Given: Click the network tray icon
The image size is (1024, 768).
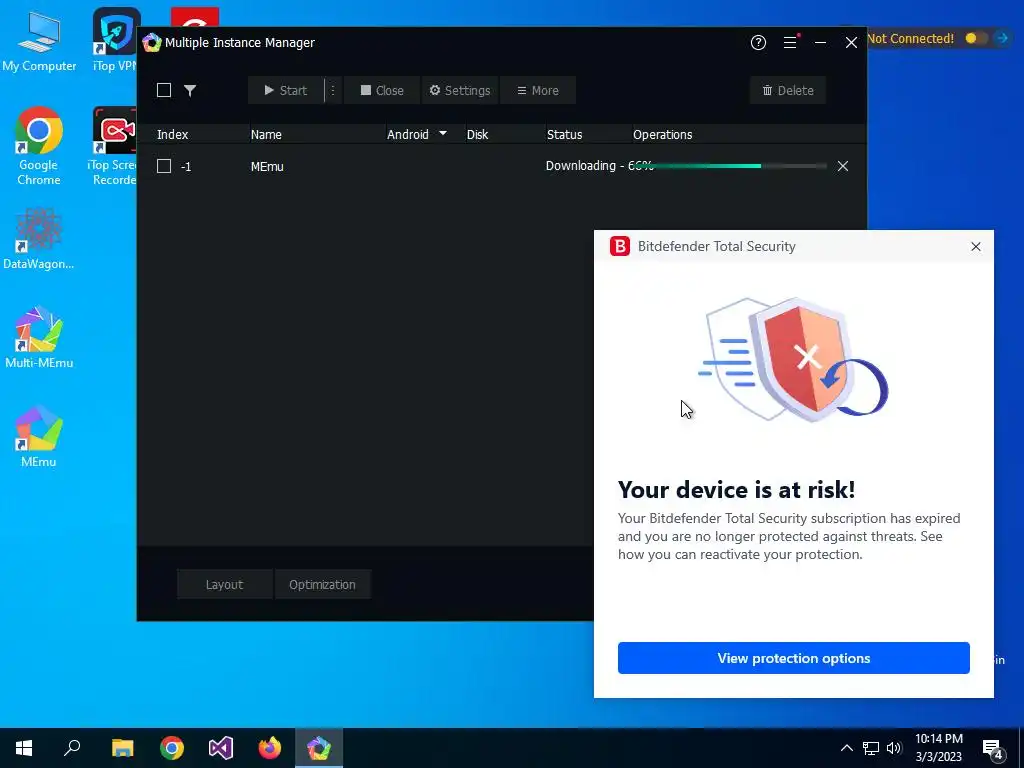Looking at the screenshot, I should point(871,748).
